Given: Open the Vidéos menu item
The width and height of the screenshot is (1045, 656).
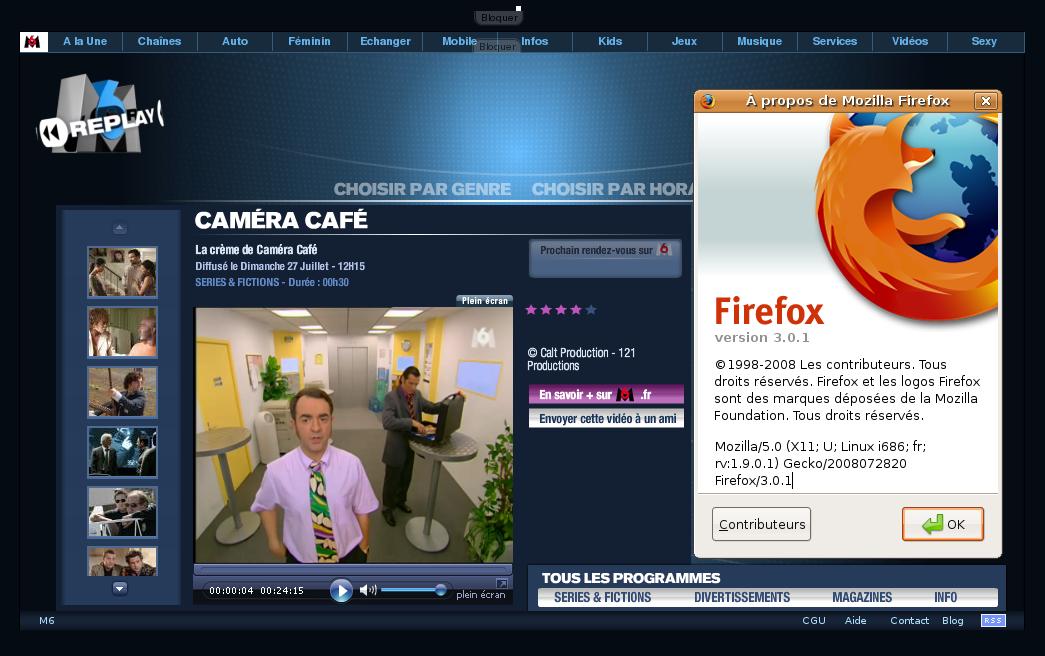Looking at the screenshot, I should coord(910,41).
